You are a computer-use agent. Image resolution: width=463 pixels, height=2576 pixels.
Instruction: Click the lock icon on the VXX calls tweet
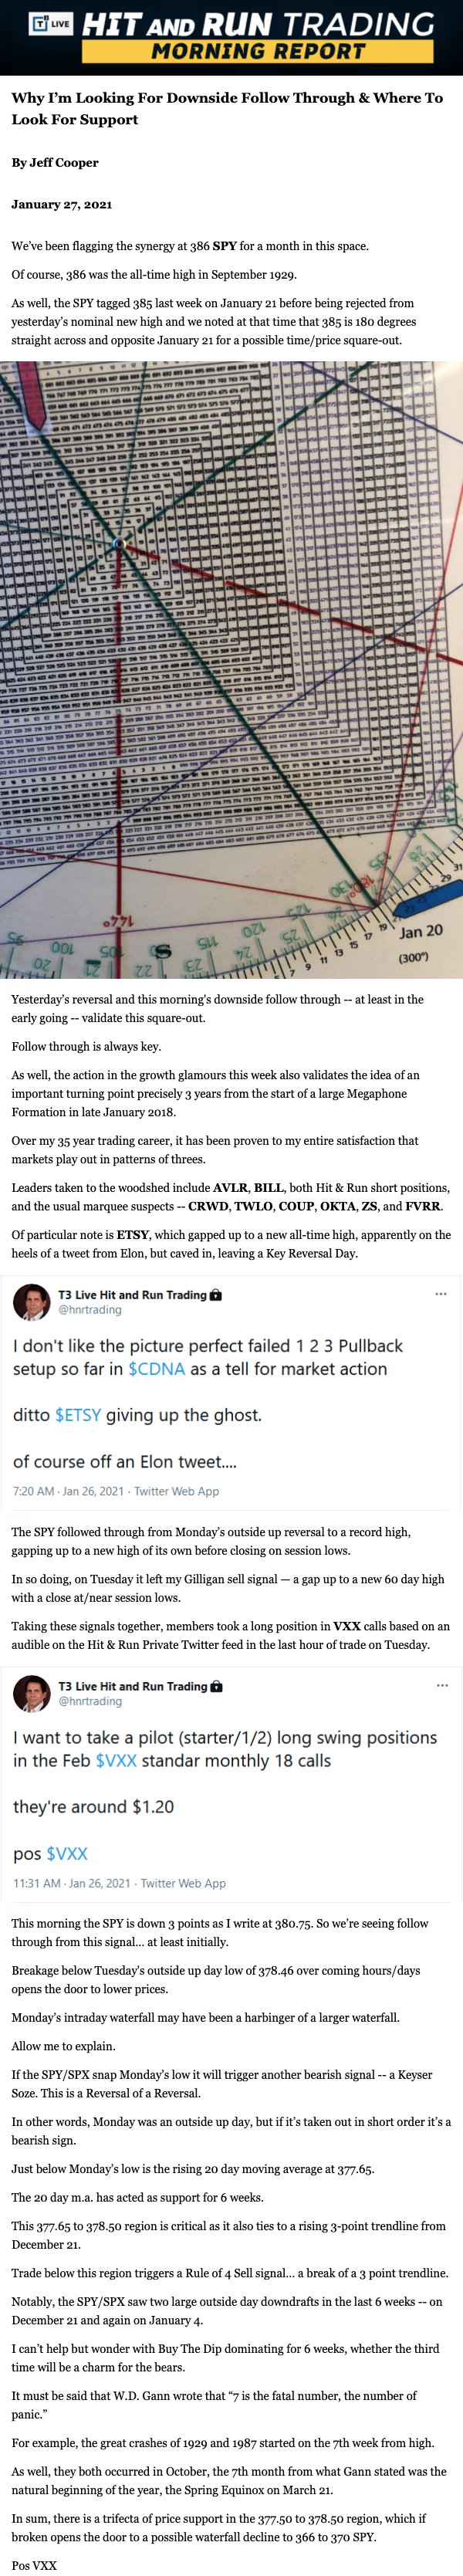click(x=216, y=1686)
